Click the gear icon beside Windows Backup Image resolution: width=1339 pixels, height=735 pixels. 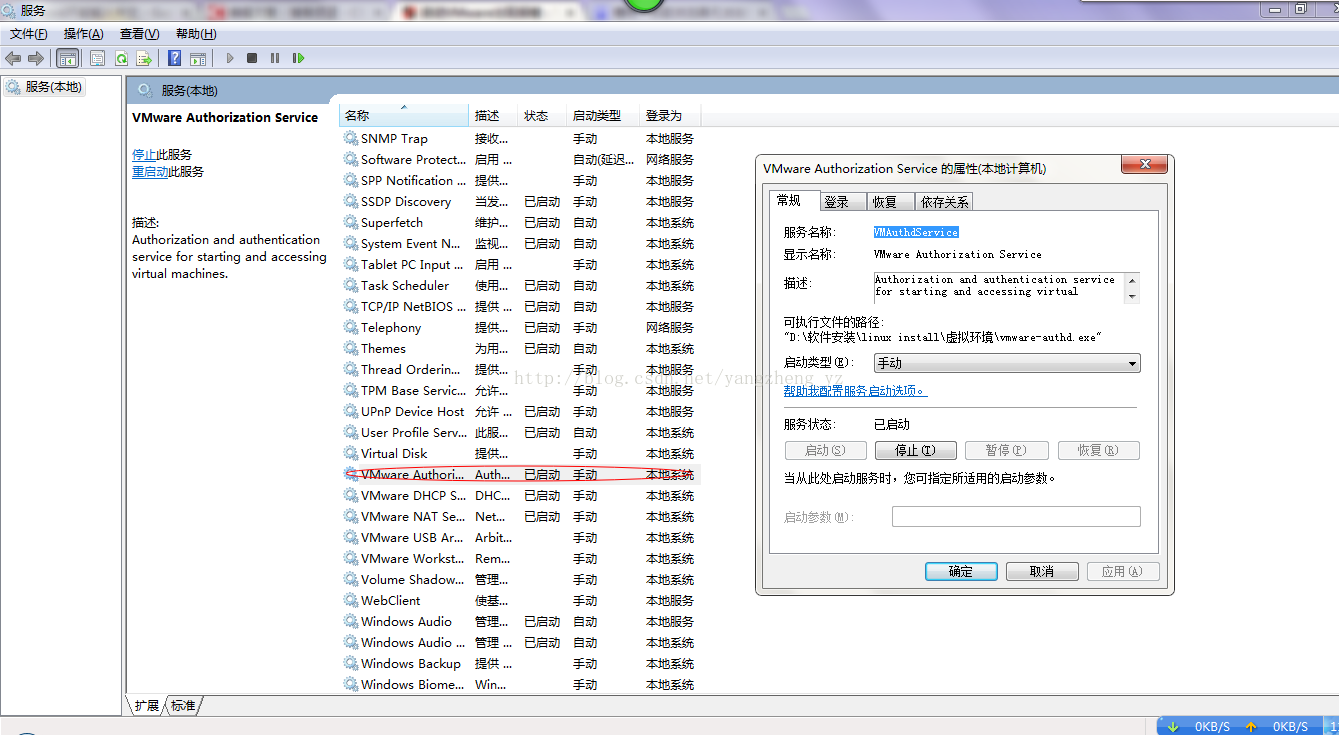(x=351, y=663)
